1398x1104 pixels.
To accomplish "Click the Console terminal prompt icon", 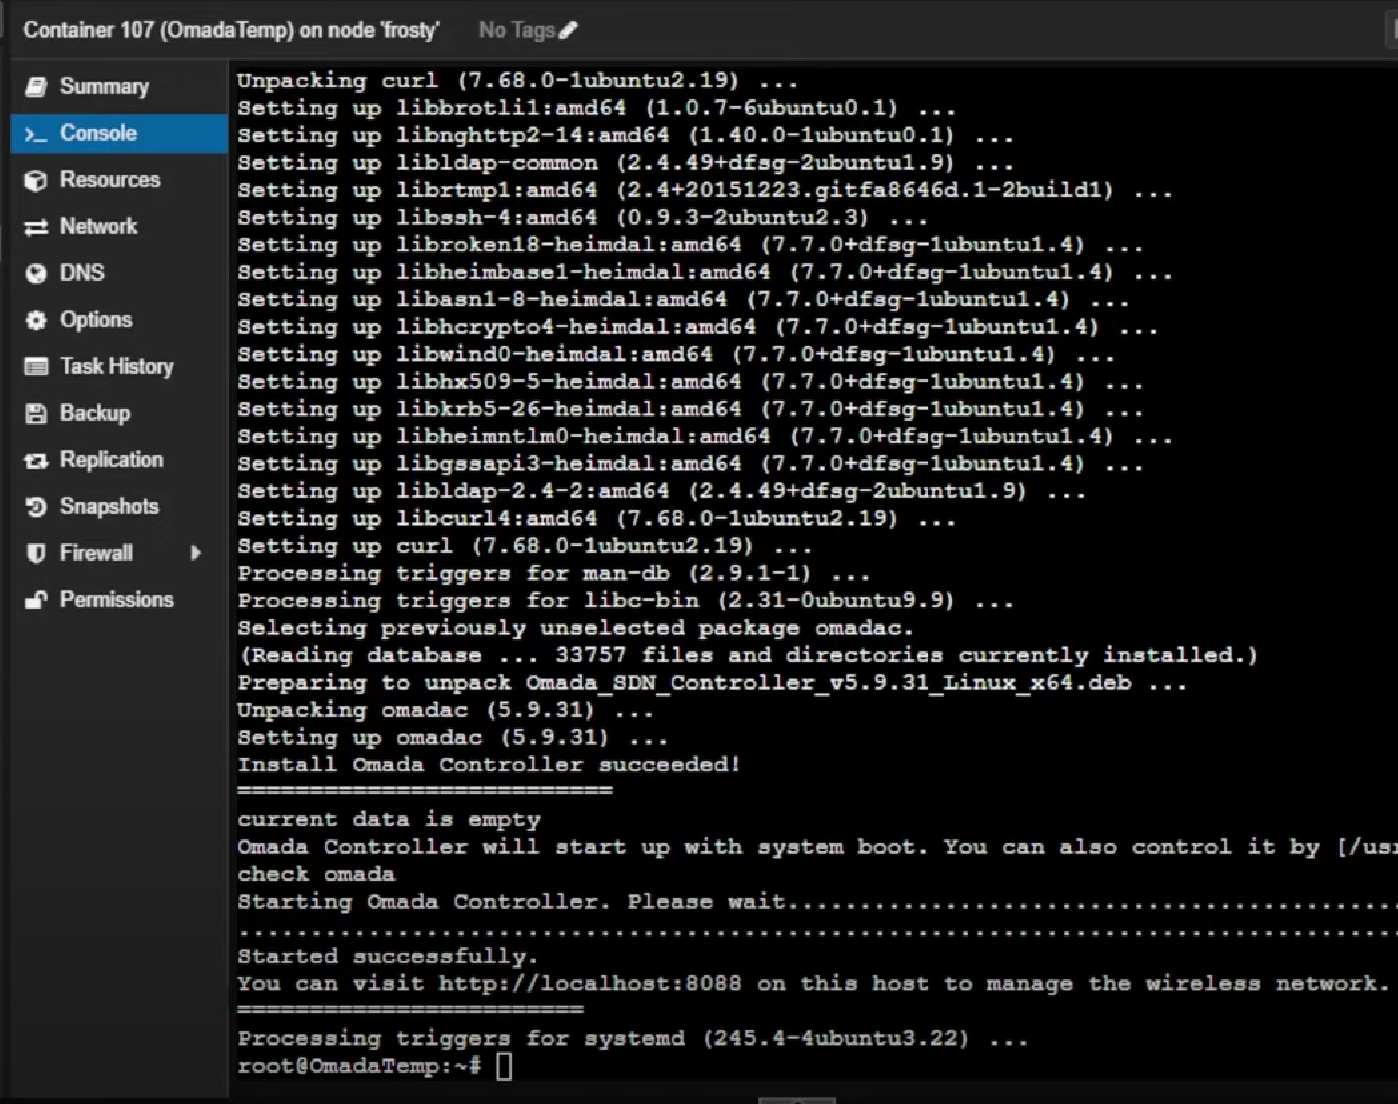I will [36, 134].
